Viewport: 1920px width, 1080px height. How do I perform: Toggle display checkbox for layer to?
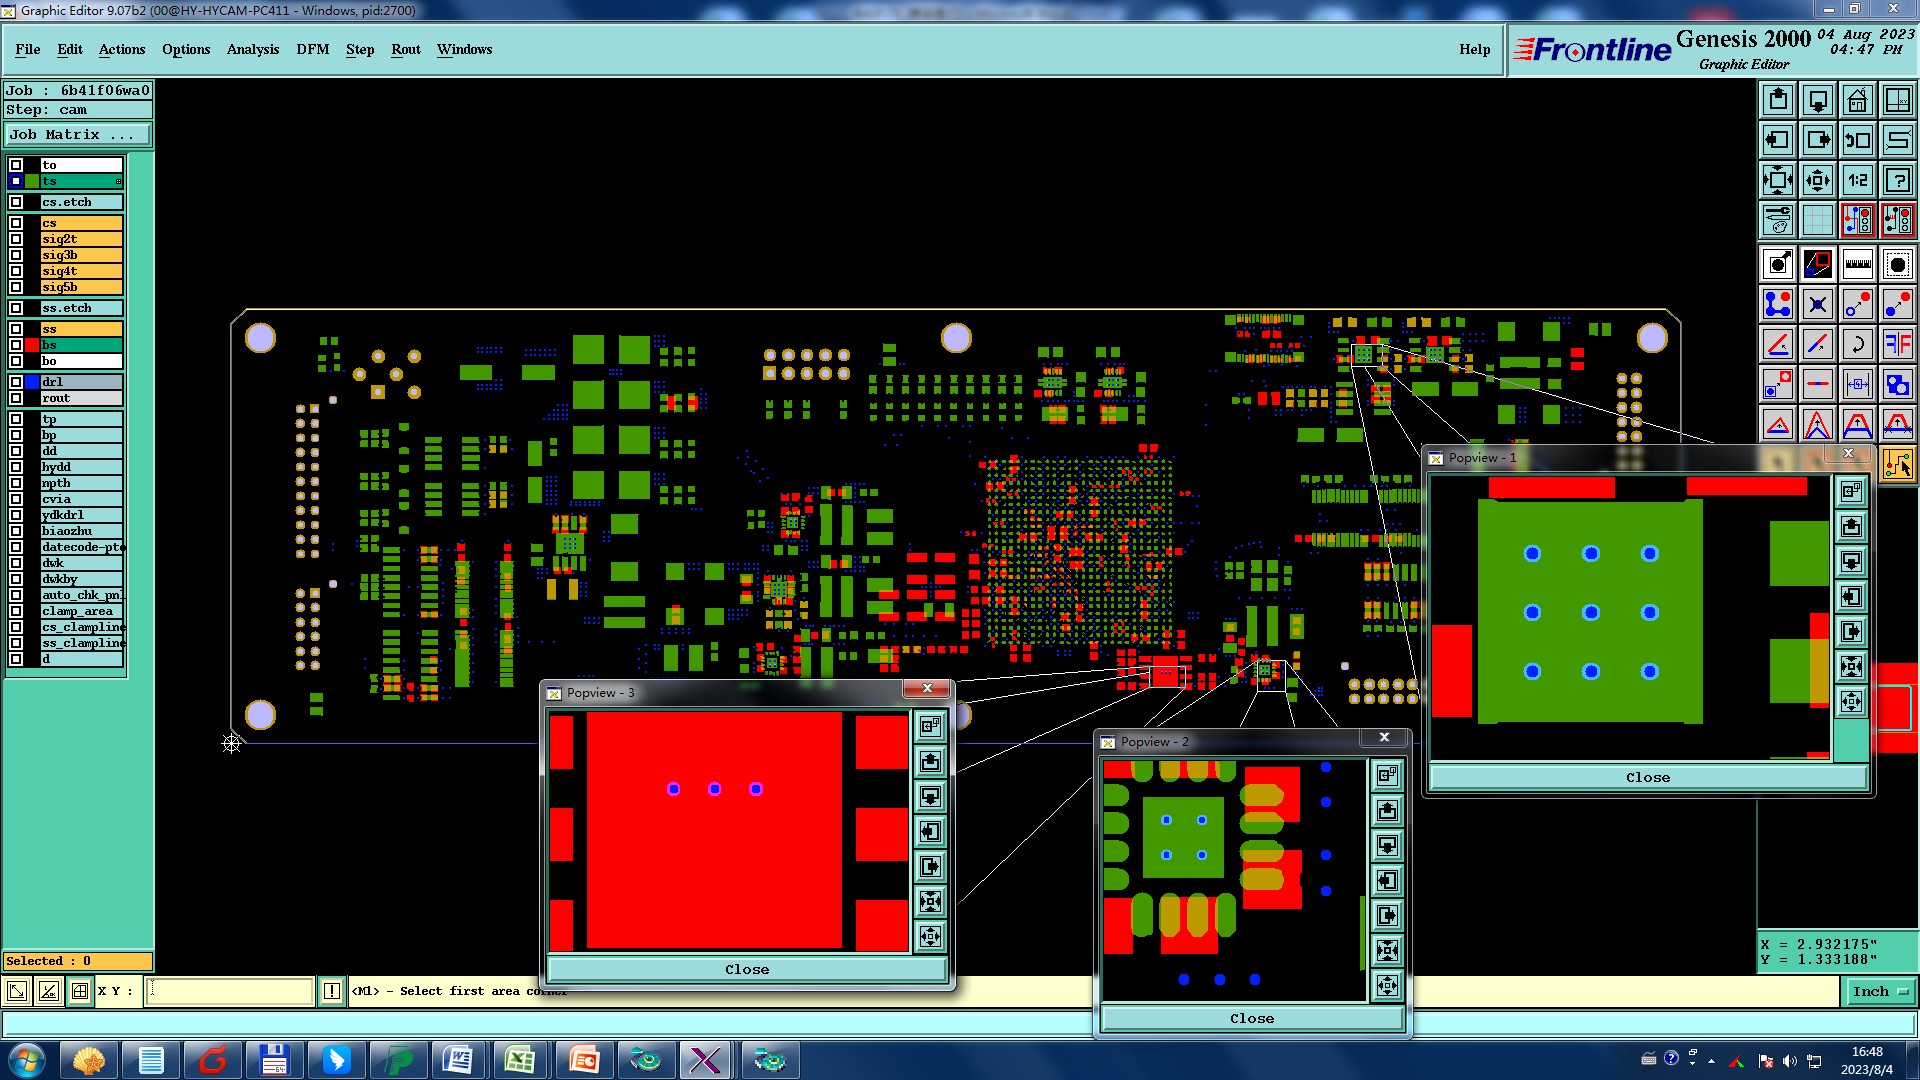pos(16,165)
